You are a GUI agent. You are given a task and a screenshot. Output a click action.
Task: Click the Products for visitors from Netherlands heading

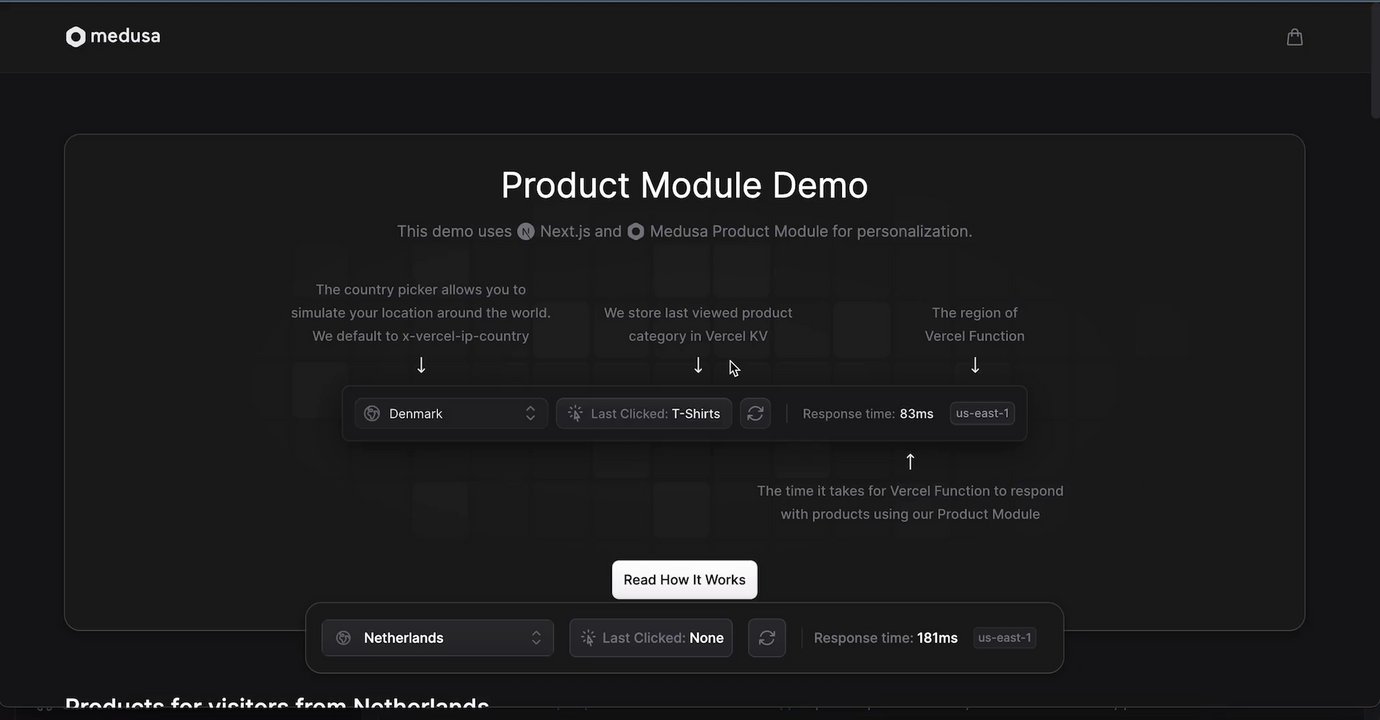(x=277, y=706)
